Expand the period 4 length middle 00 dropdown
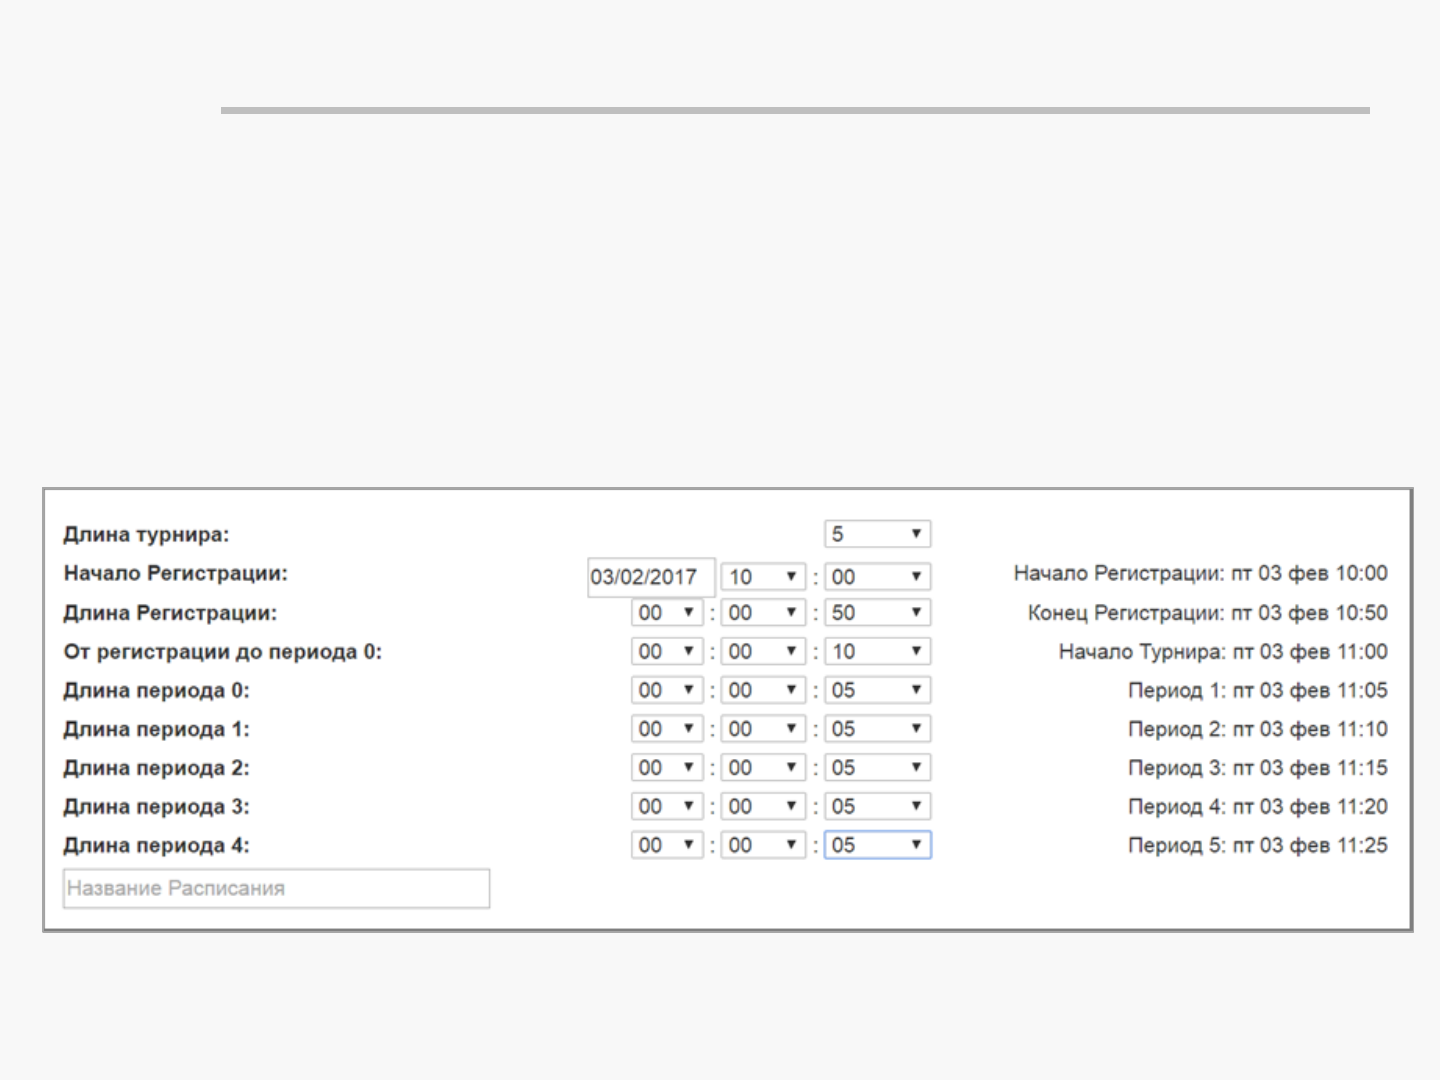The image size is (1440, 1080). coord(763,845)
